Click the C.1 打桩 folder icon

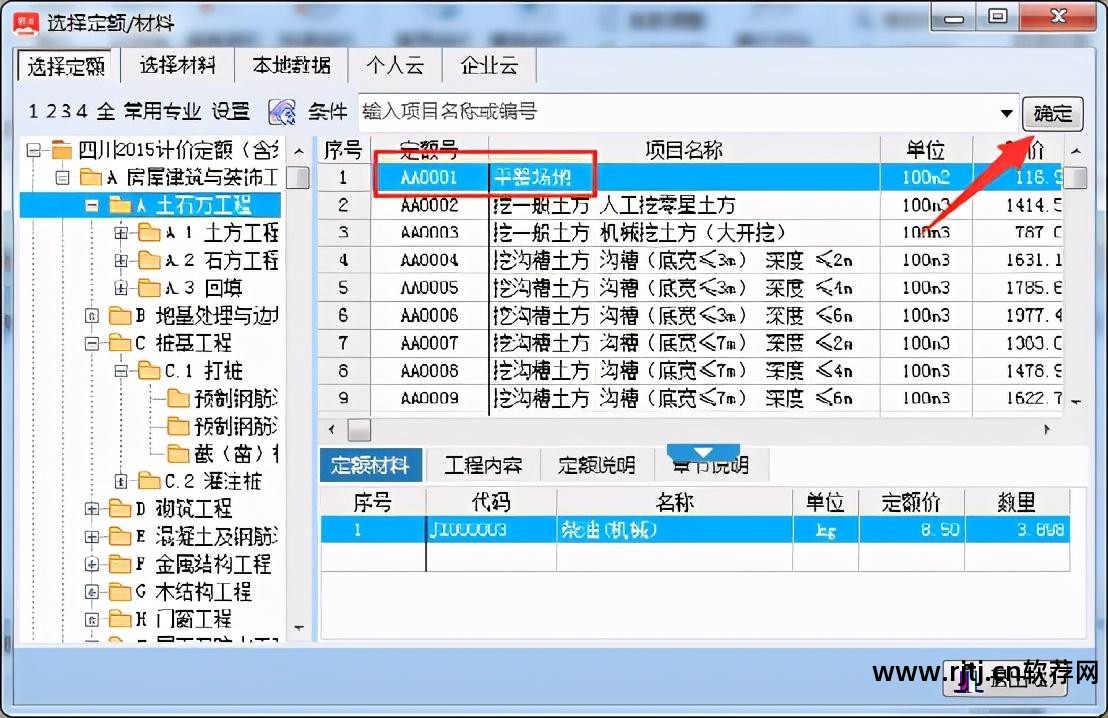(149, 371)
